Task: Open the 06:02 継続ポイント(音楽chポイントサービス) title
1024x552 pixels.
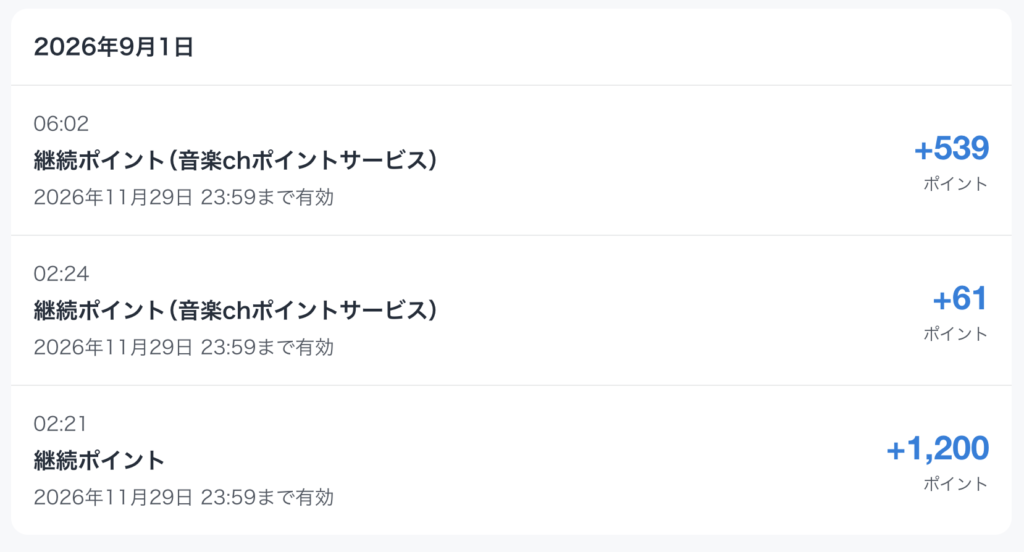Action: 235,160
